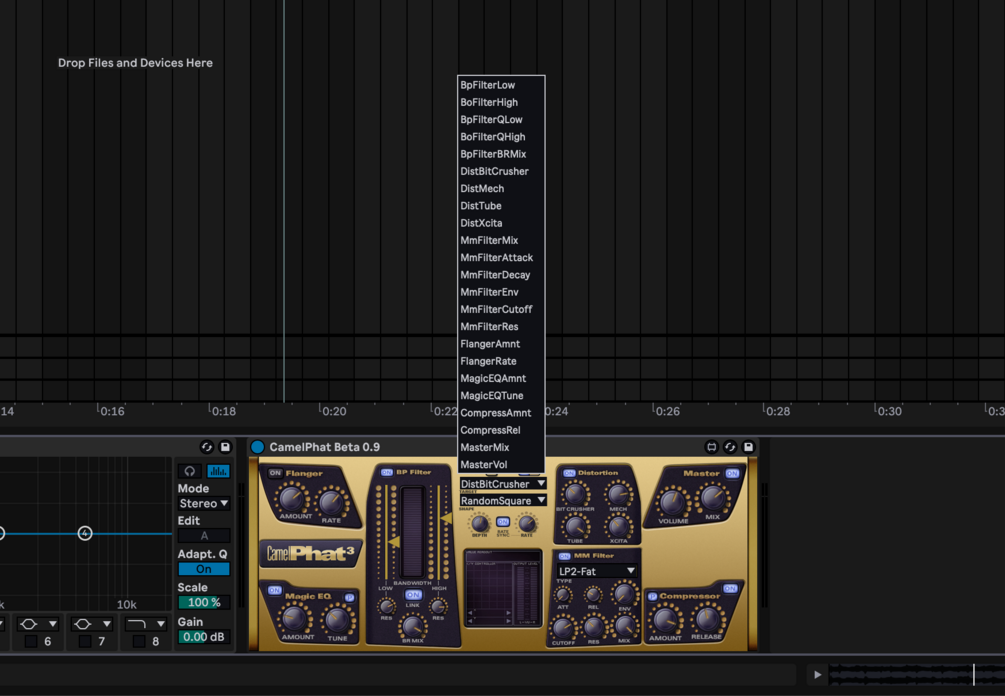Open the RandomSquare shape dropdown
The height and width of the screenshot is (696, 1005).
pos(502,501)
